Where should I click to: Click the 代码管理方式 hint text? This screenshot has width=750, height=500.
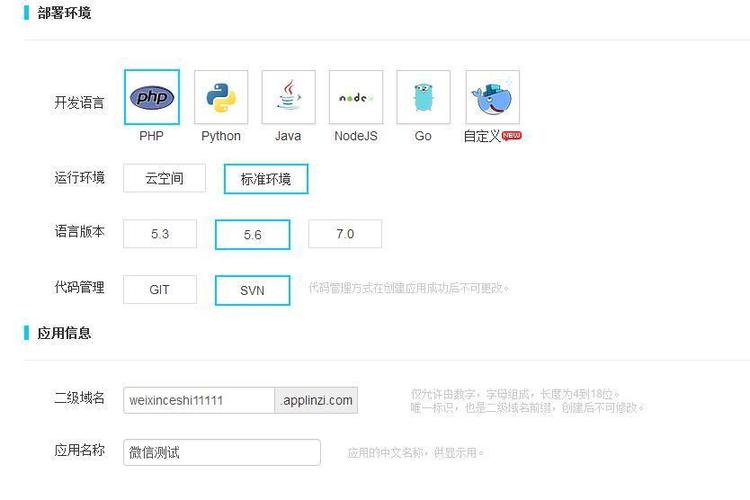pyautogui.click(x=408, y=288)
